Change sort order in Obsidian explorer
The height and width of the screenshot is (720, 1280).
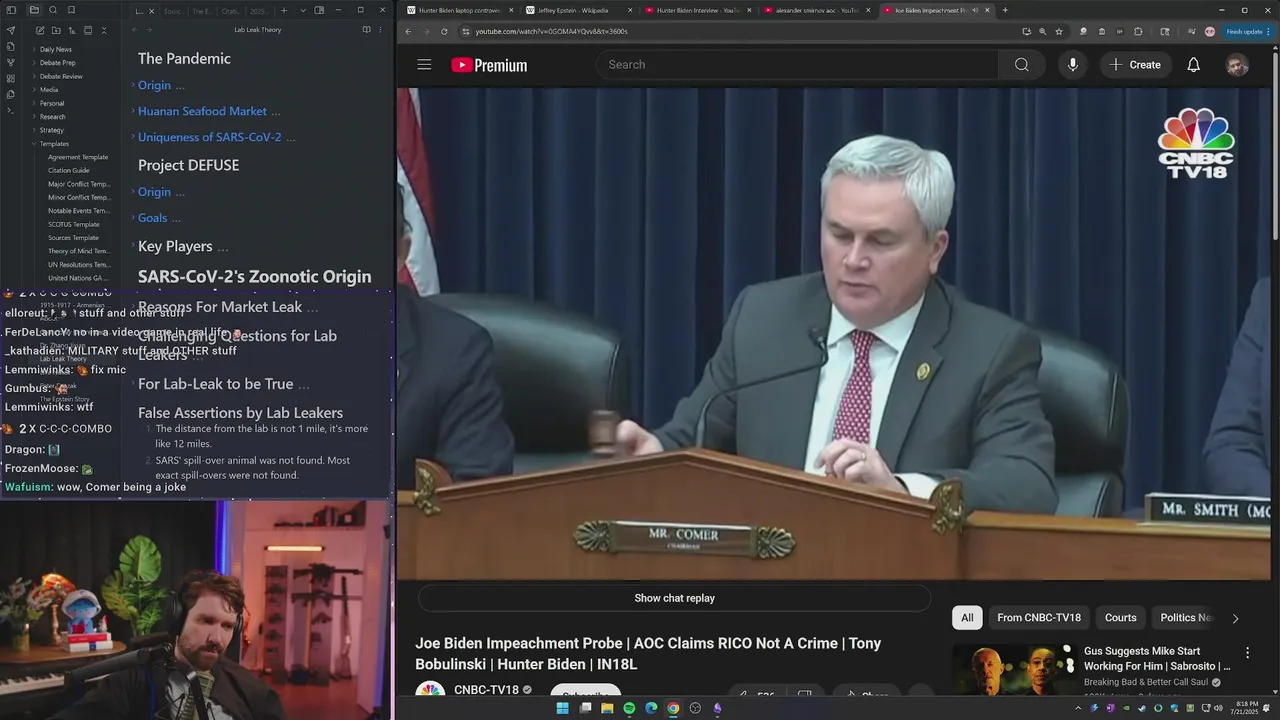pyautogui.click(x=72, y=30)
